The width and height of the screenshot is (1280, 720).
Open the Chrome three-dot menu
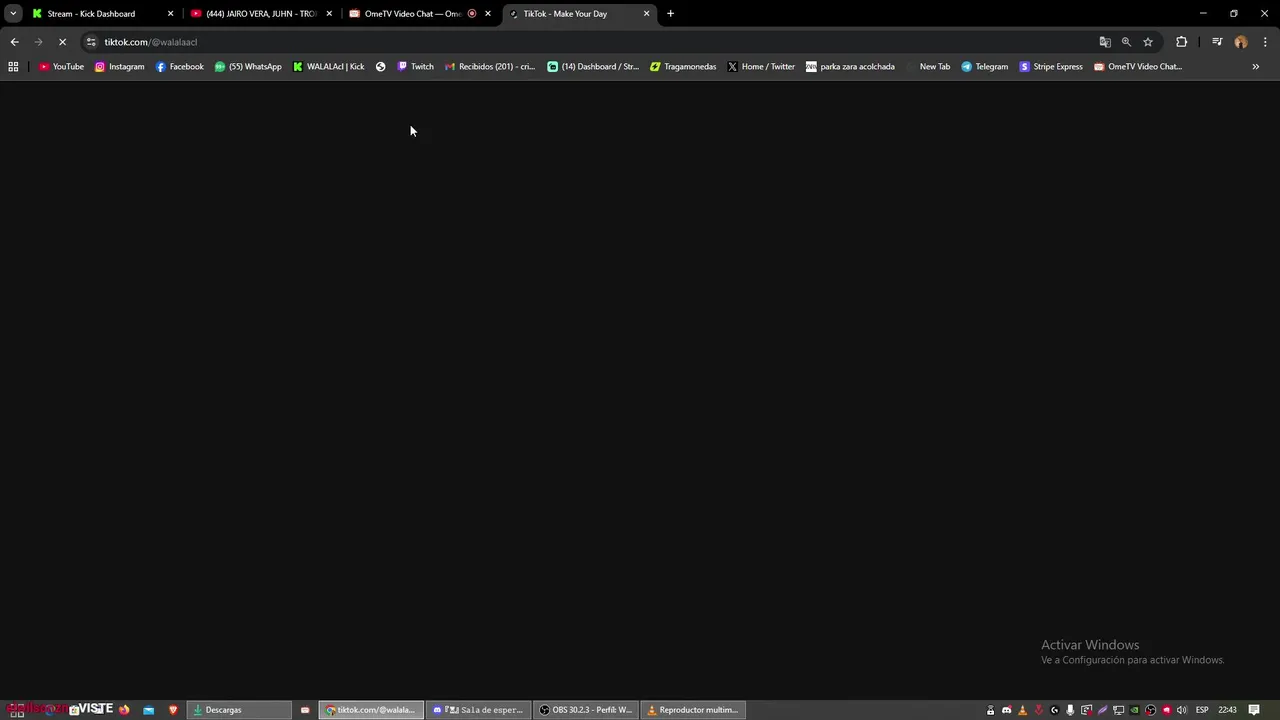pyautogui.click(x=1266, y=42)
